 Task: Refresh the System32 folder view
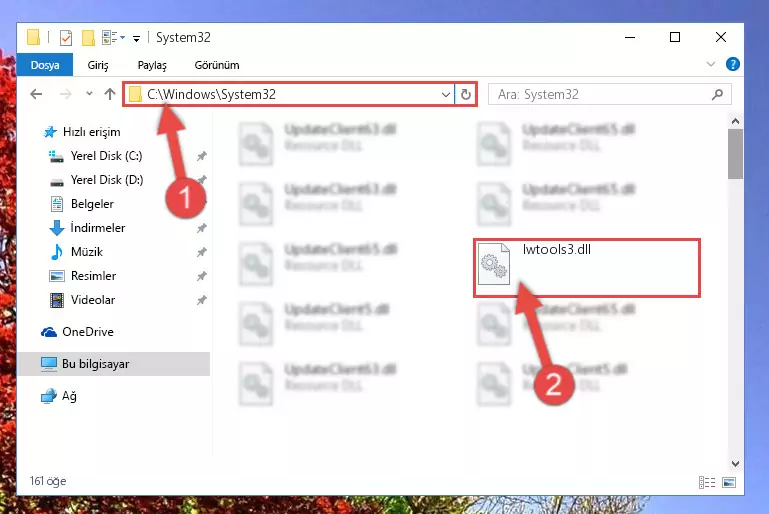point(465,94)
